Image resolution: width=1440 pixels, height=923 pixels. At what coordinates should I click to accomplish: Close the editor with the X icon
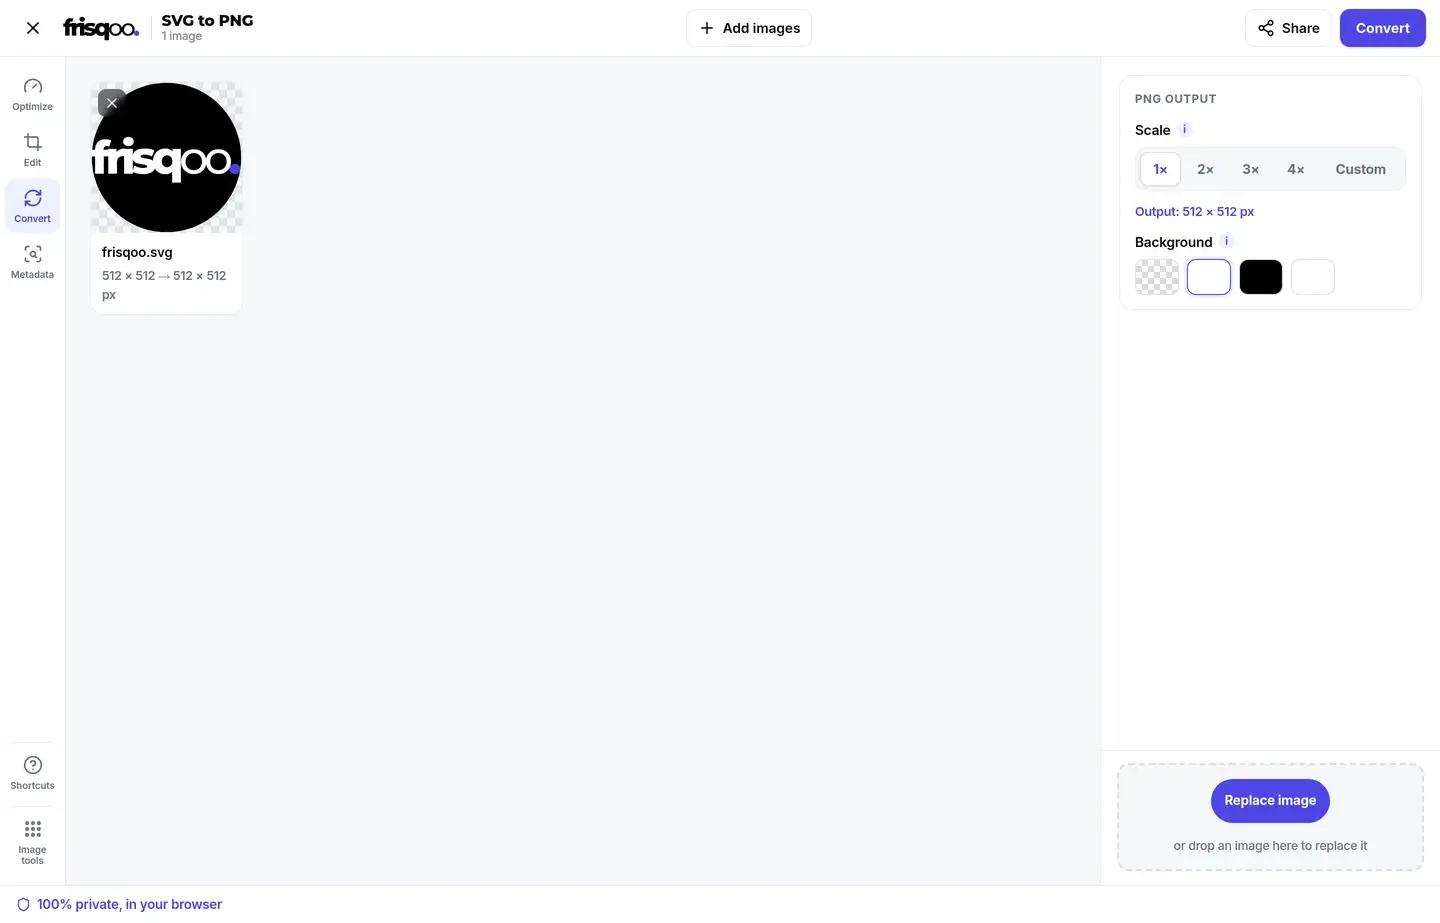coord(33,28)
